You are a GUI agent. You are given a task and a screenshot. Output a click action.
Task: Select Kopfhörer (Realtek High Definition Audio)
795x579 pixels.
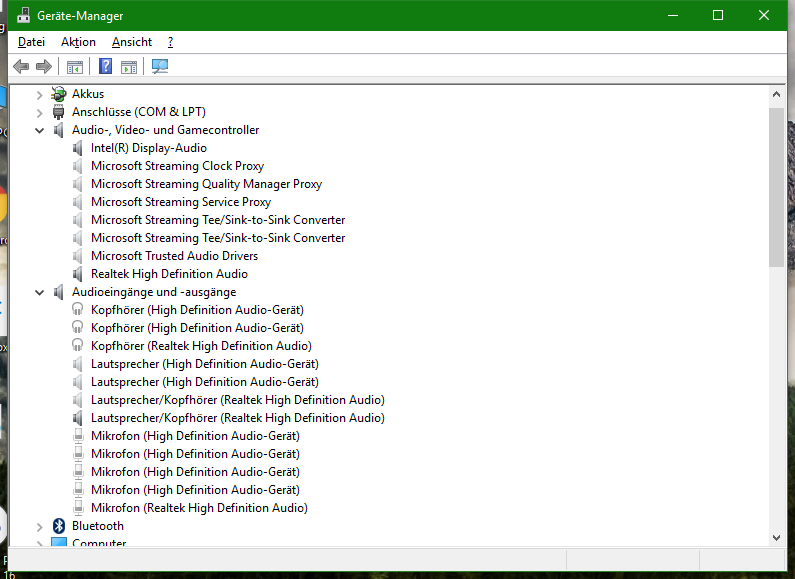pos(201,346)
